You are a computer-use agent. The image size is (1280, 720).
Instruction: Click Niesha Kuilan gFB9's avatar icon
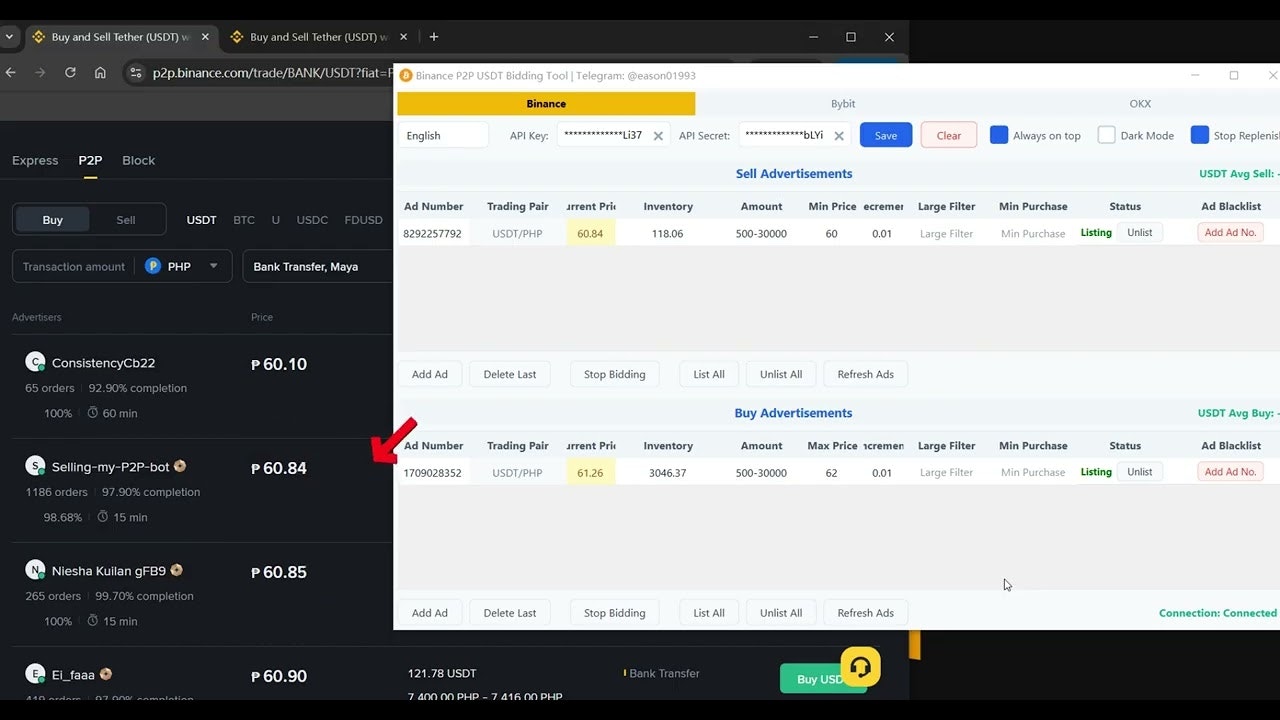pyautogui.click(x=36, y=570)
